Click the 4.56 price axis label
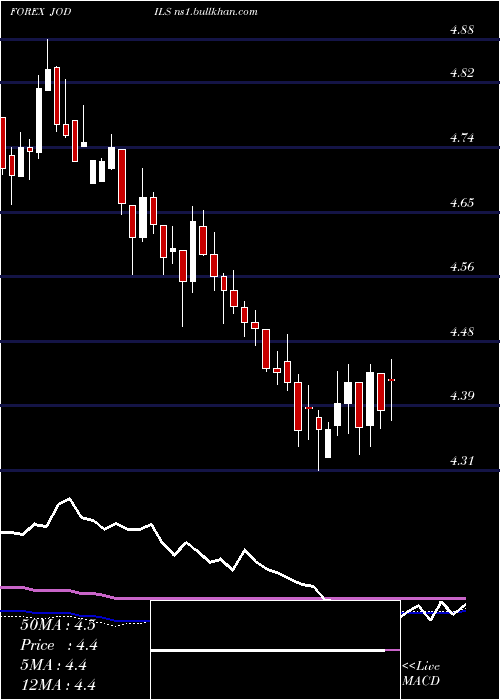500x700 pixels. pos(462,267)
